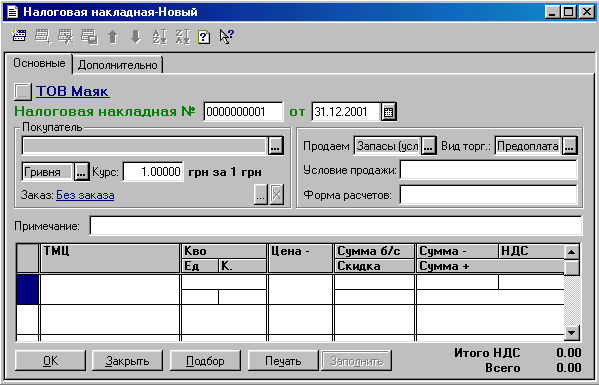Move row up with arrow icon
The height and width of the screenshot is (385, 599).
click(113, 37)
